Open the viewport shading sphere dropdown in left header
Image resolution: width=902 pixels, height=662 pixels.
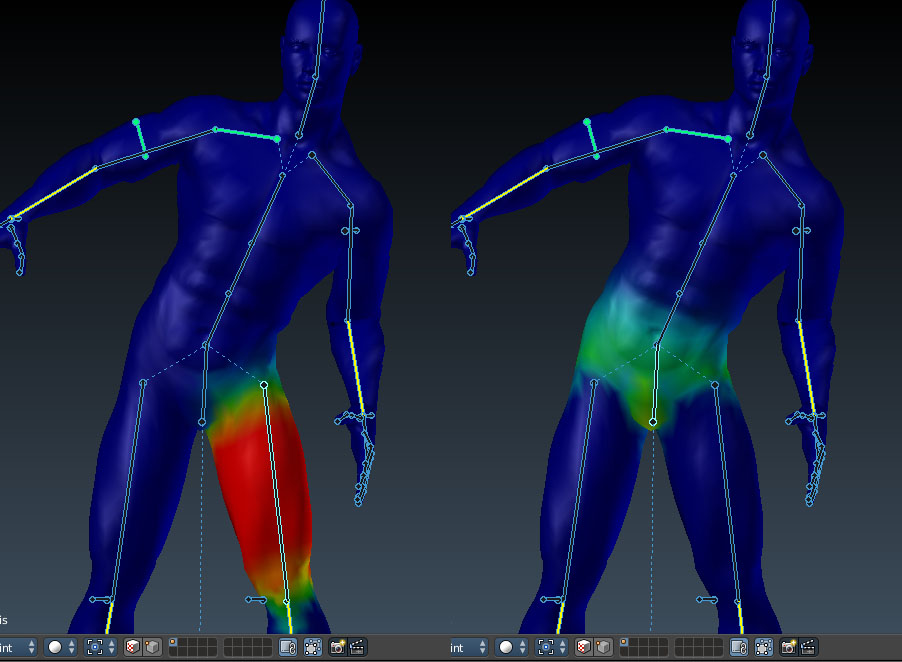tap(55, 647)
